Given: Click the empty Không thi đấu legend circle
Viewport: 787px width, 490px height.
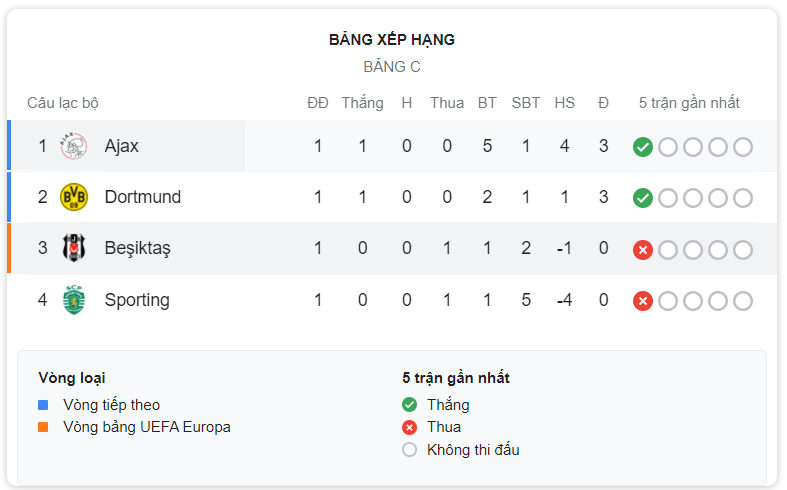Looking at the screenshot, I should 410,449.
